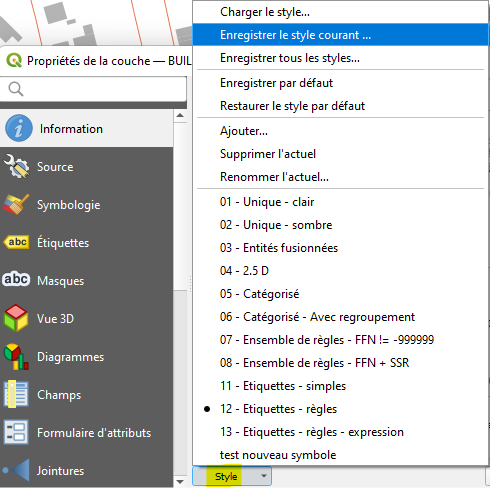Select style test nouveau symbole
This screenshot has width=490, height=488.
(340, 455)
